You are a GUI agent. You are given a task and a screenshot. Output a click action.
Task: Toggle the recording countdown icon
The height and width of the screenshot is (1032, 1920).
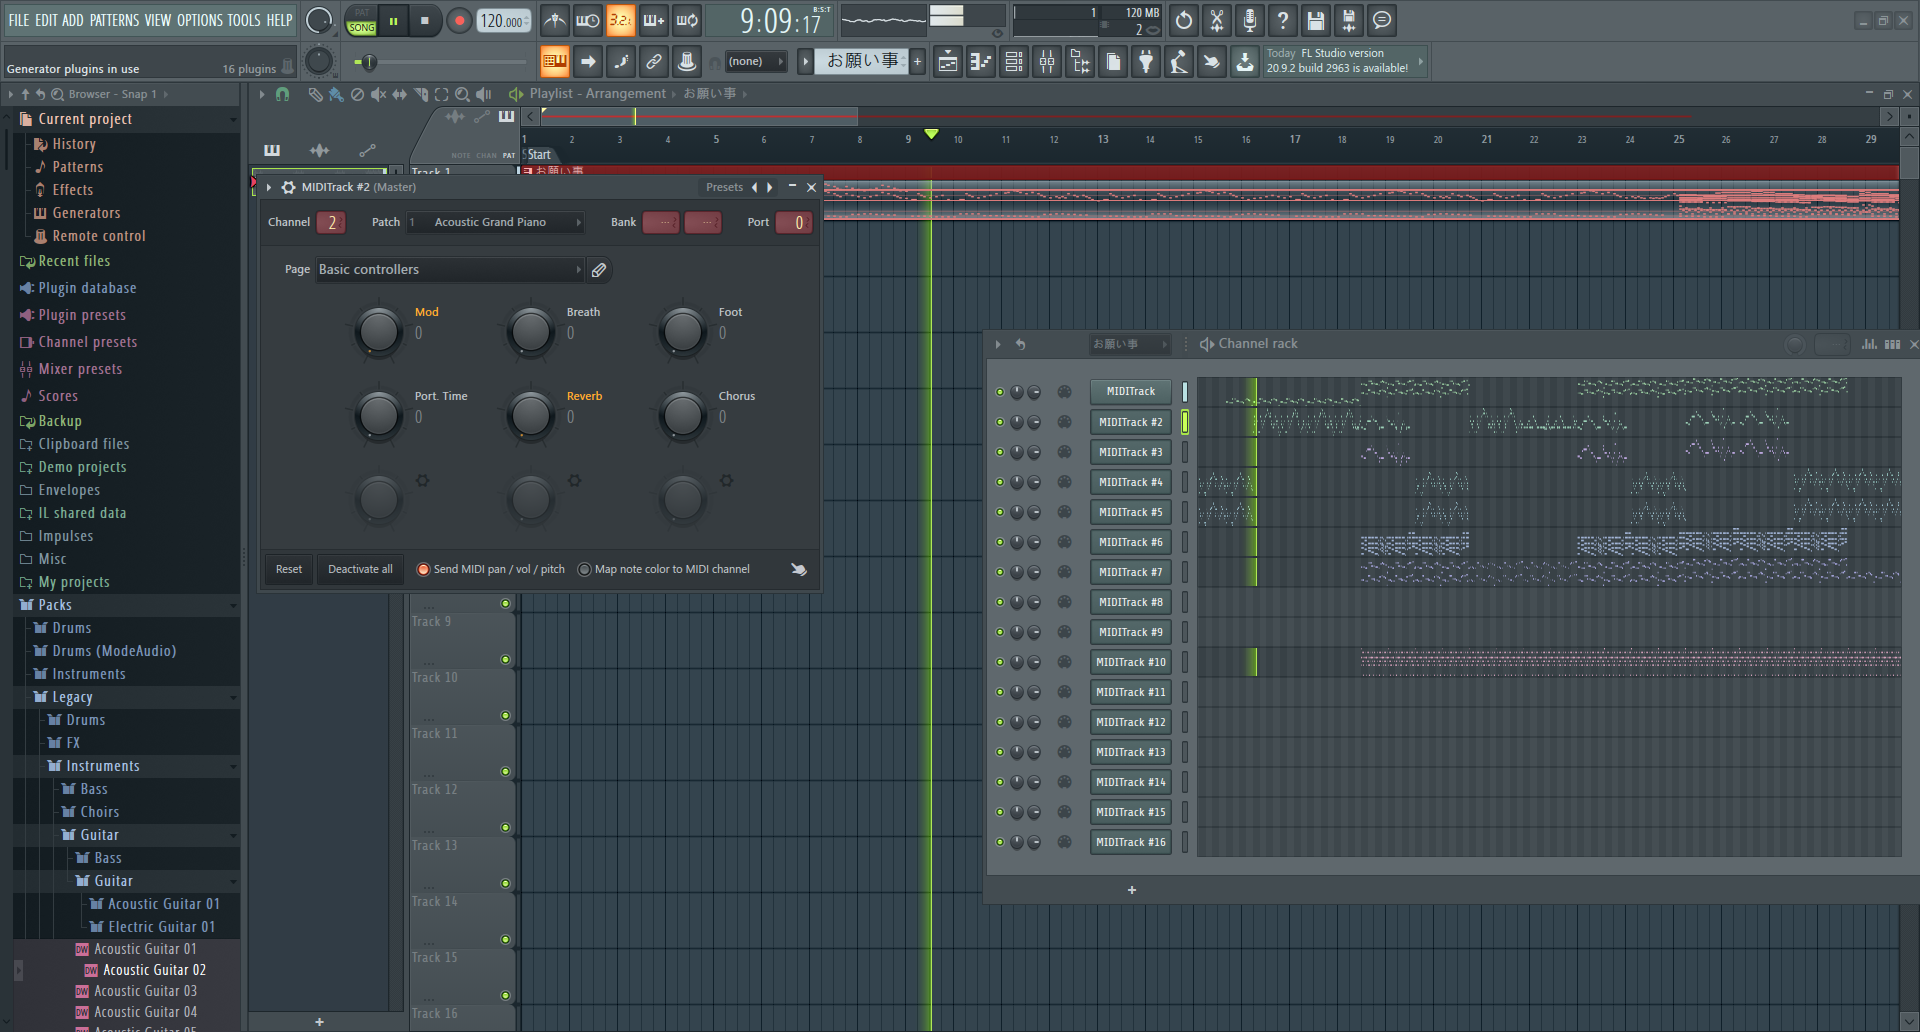[x=621, y=20]
